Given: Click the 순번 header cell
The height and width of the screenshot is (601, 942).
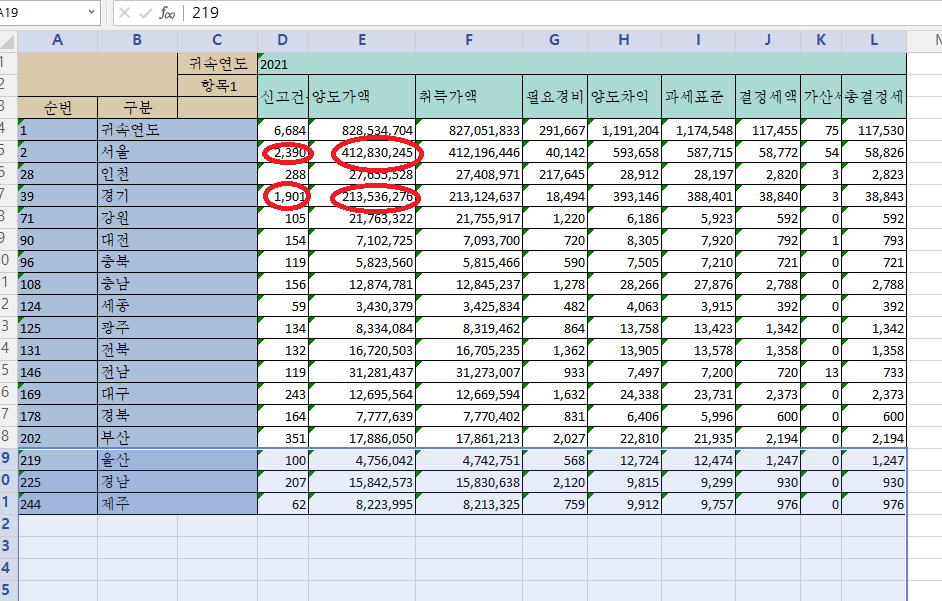Looking at the screenshot, I should (x=57, y=107).
